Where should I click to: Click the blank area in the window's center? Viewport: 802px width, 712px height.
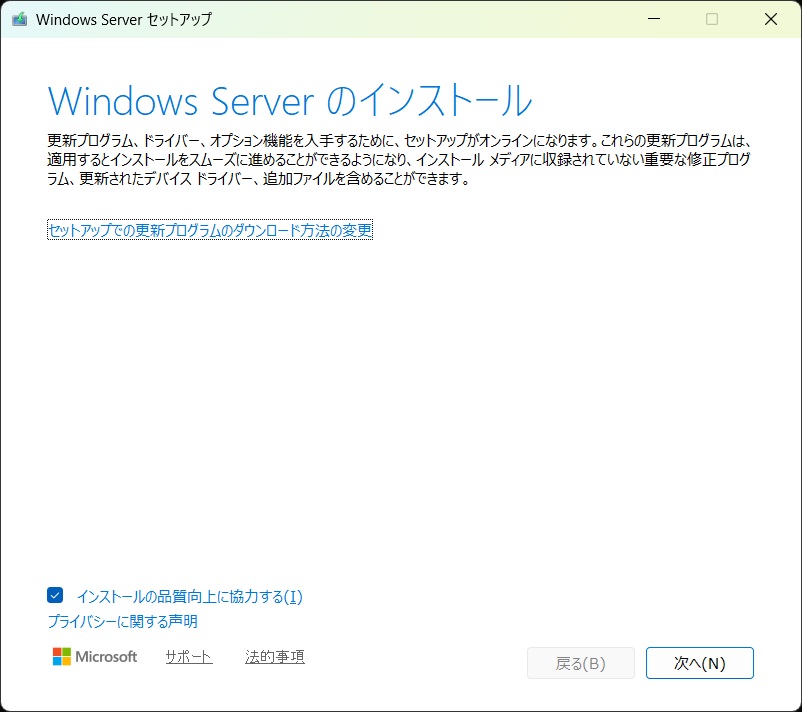(400, 400)
